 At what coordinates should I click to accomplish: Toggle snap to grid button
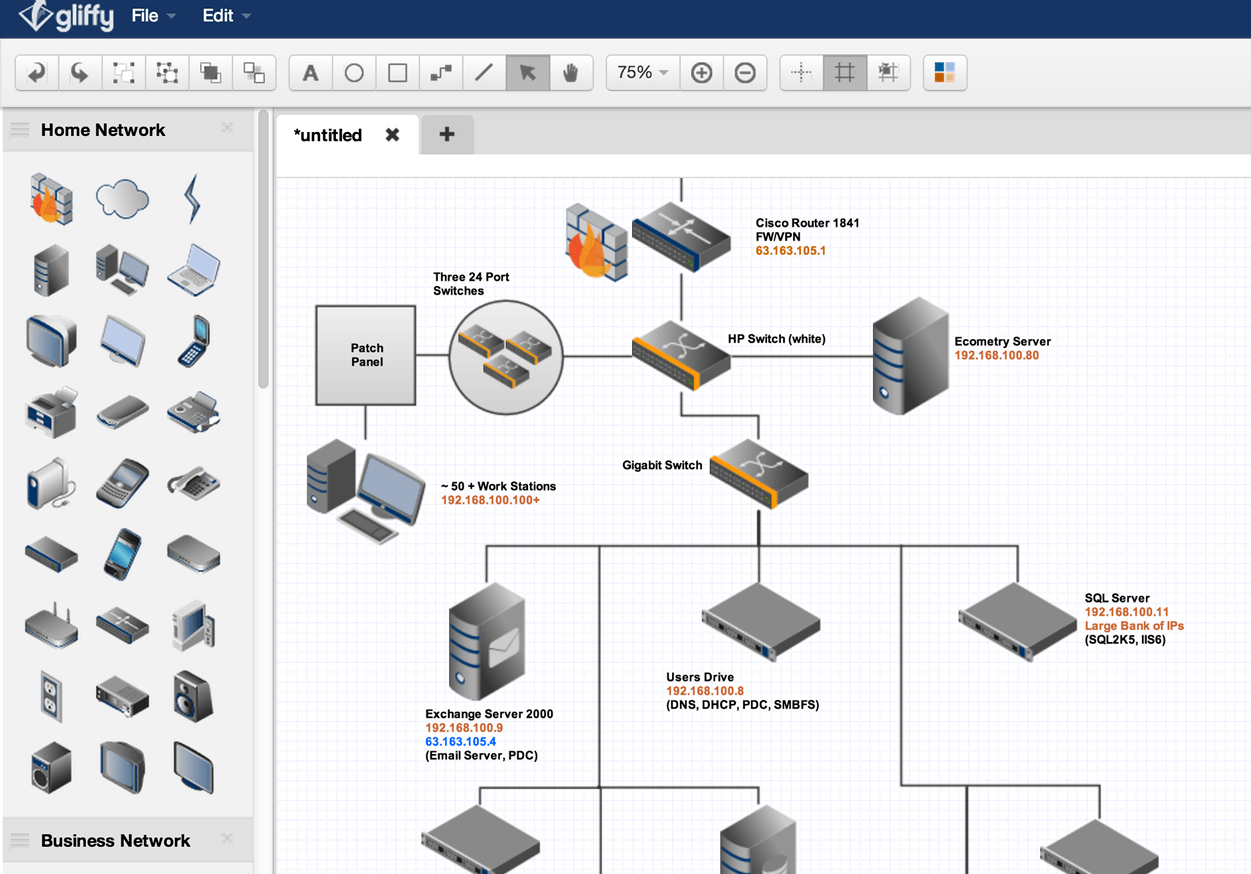888,73
